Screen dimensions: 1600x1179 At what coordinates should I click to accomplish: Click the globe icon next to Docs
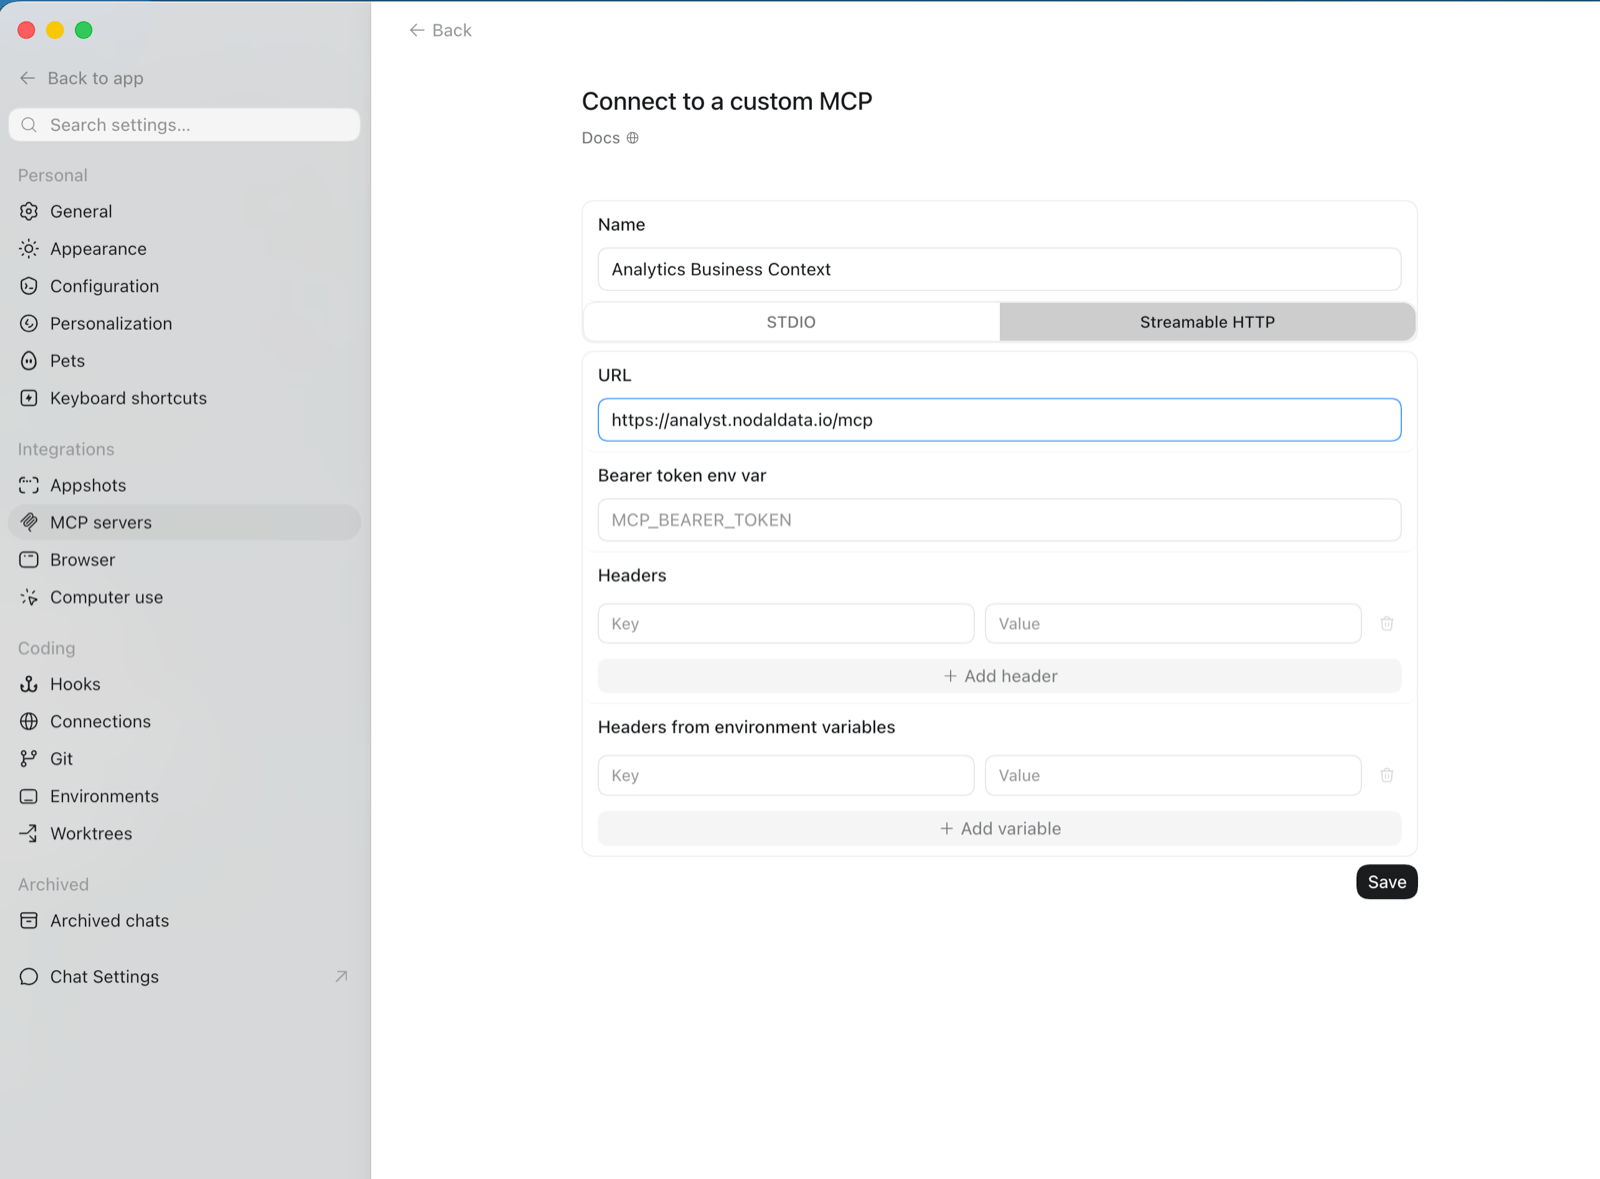pyautogui.click(x=632, y=138)
